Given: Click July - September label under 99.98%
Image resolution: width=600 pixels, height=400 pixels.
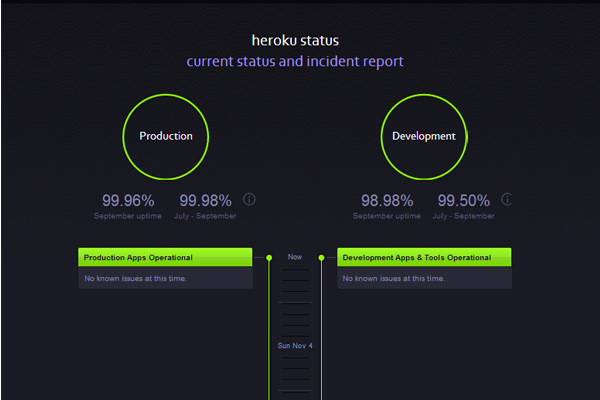Looking at the screenshot, I should (205, 216).
